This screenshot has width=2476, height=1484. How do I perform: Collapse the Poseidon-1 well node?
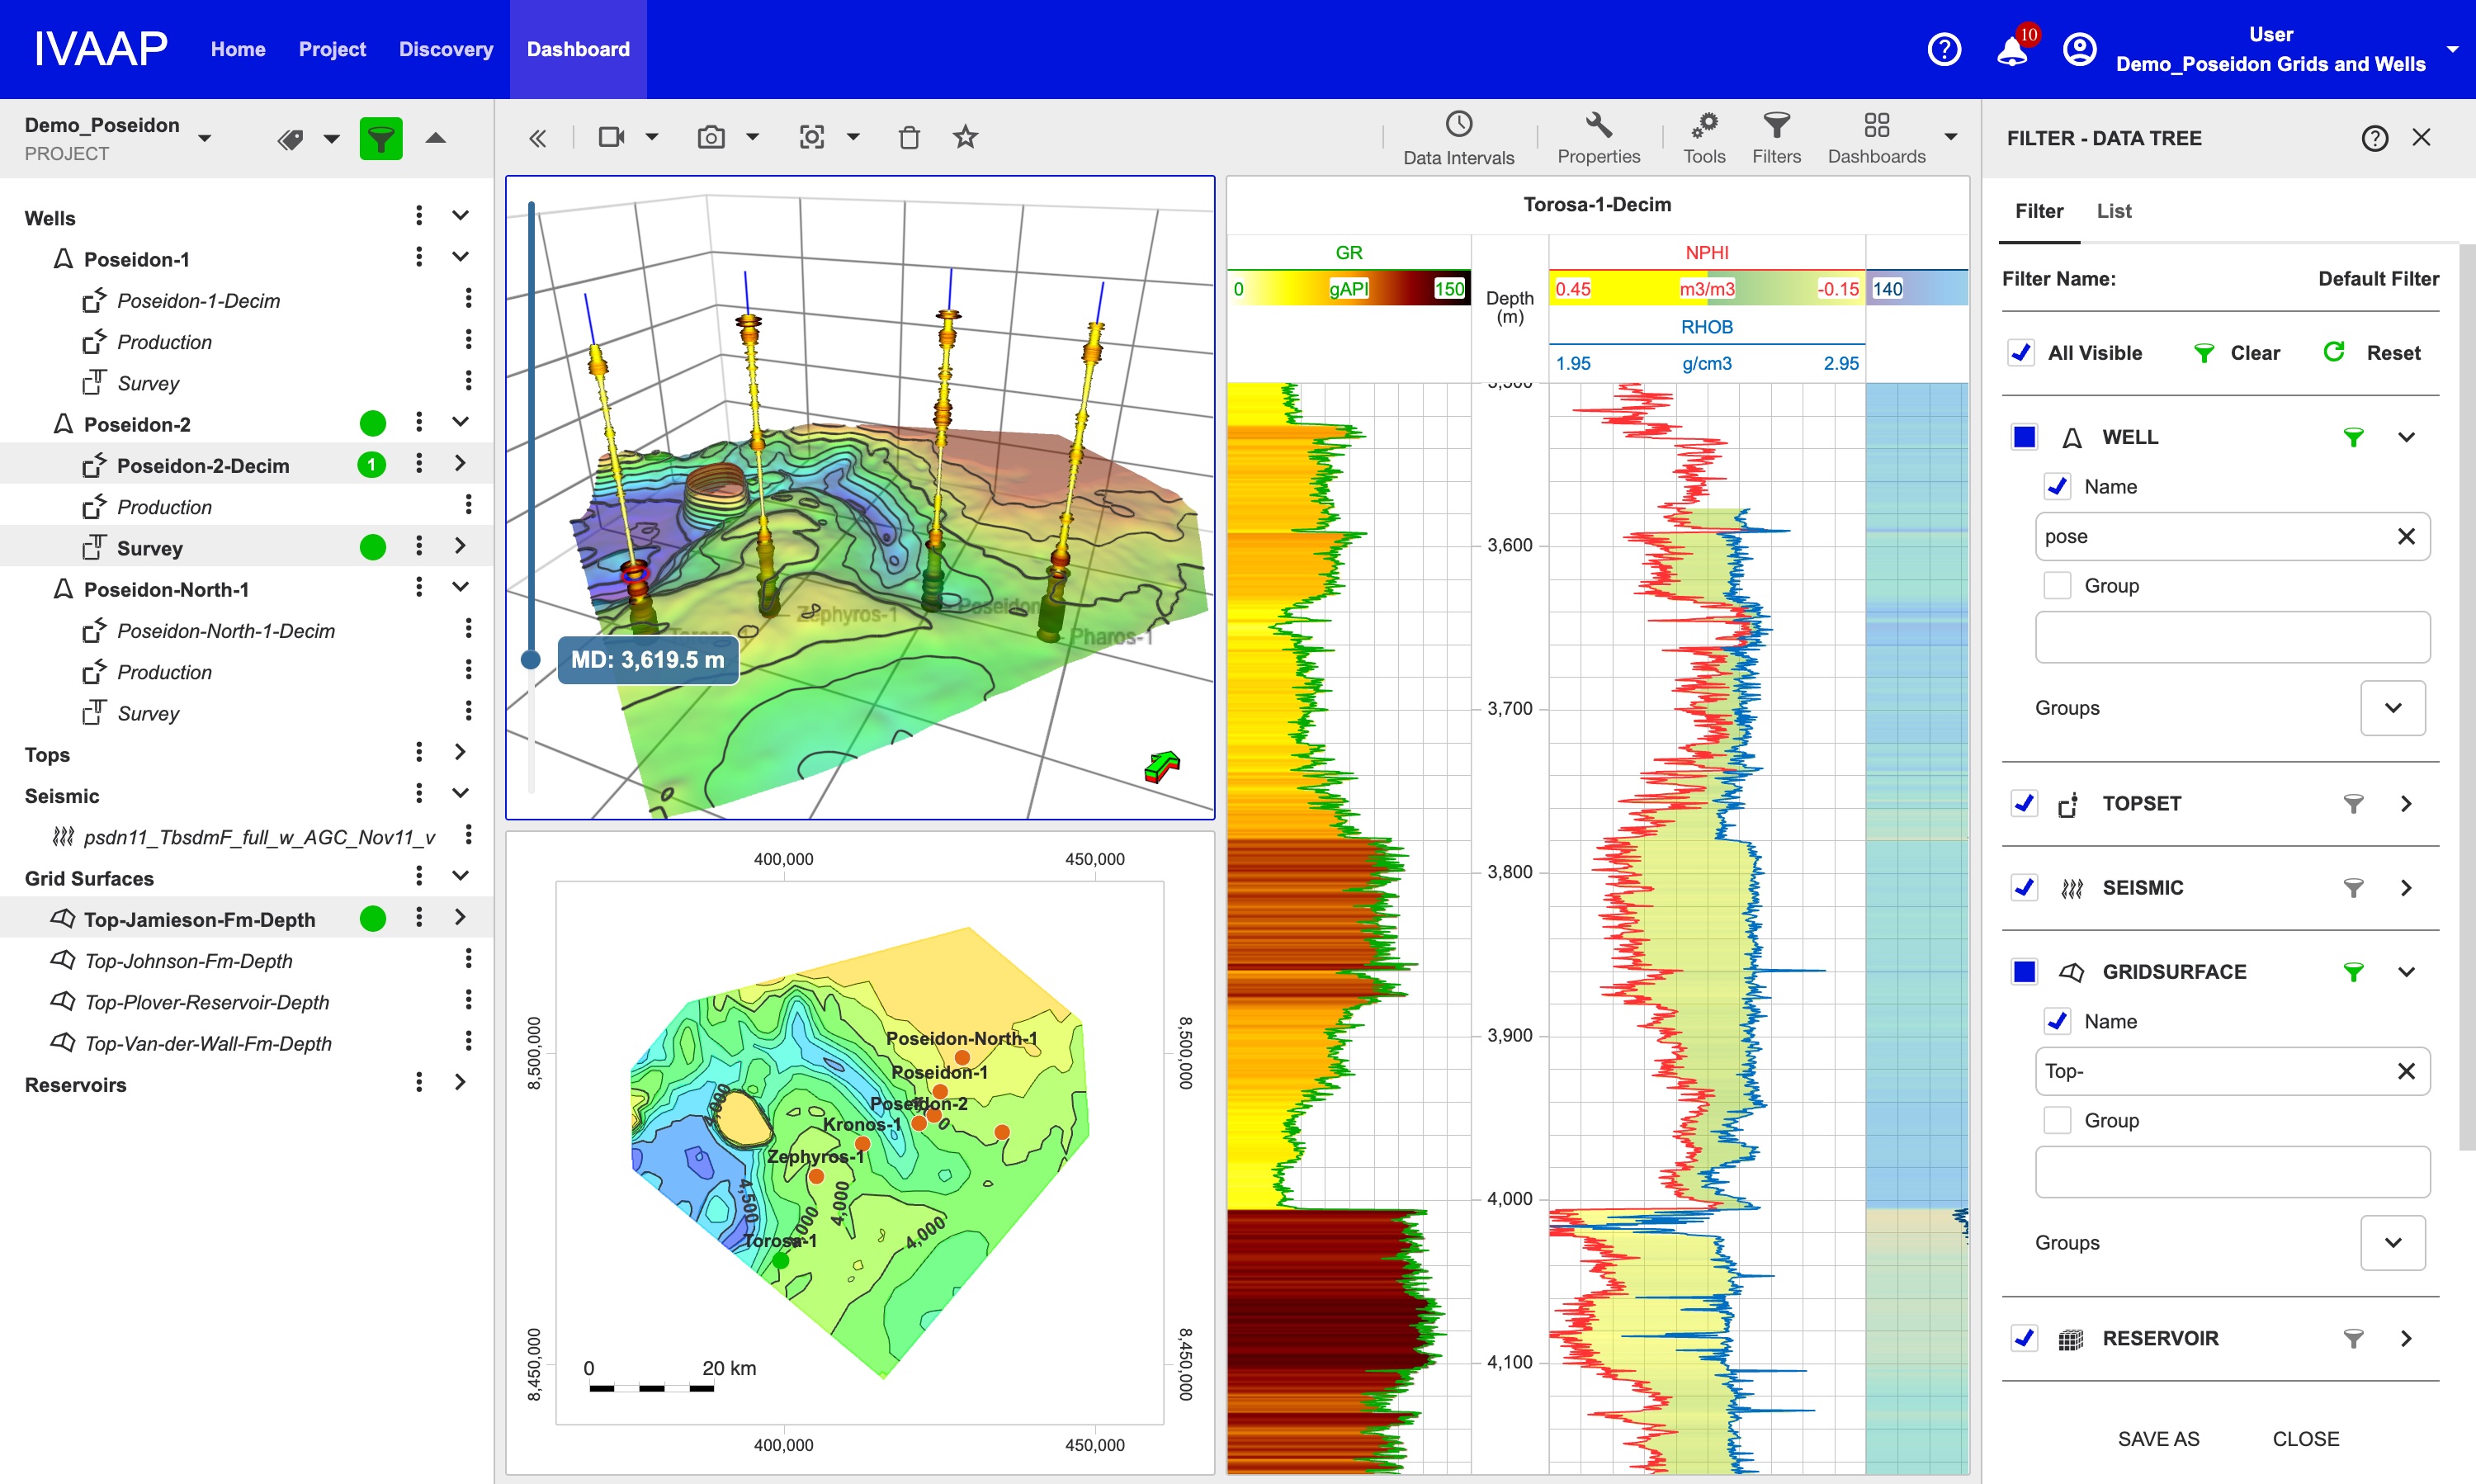click(460, 257)
